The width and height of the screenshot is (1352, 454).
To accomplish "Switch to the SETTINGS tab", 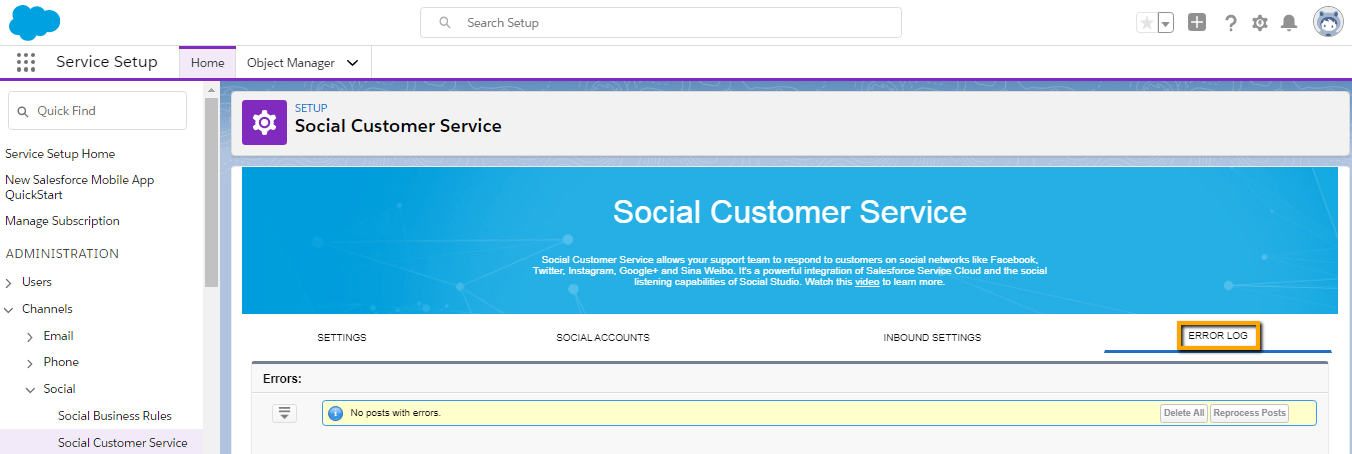I will point(342,337).
